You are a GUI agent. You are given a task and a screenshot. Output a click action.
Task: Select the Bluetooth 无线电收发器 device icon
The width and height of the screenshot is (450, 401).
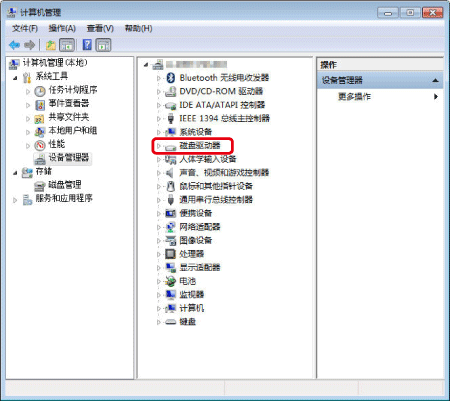point(171,78)
